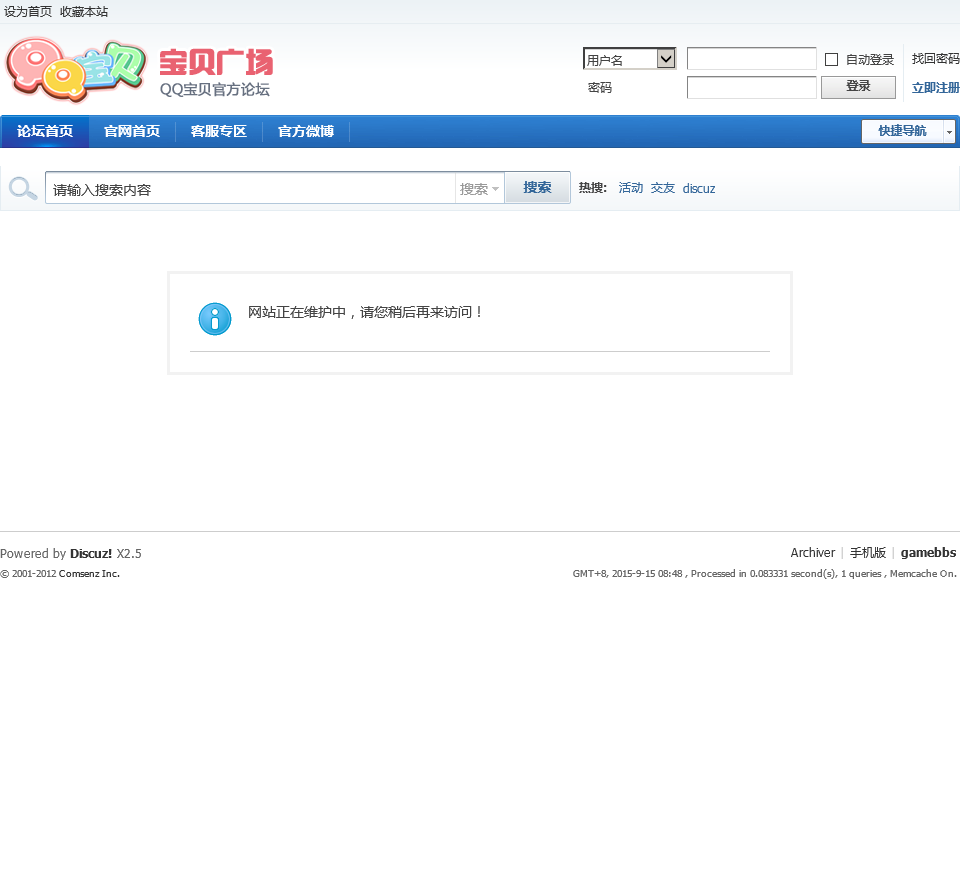The height and width of the screenshot is (873, 960).
Task: Open the 搜索 type dropdown in search bar
Action: tap(479, 189)
